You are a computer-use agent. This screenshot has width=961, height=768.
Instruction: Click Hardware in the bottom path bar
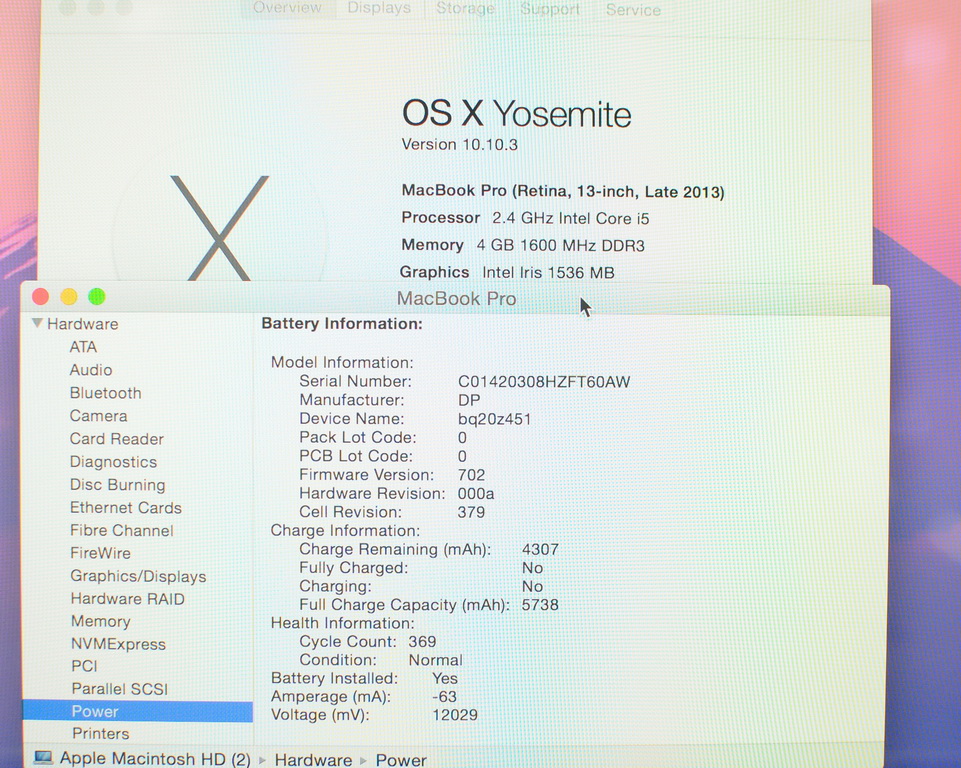[313, 760]
